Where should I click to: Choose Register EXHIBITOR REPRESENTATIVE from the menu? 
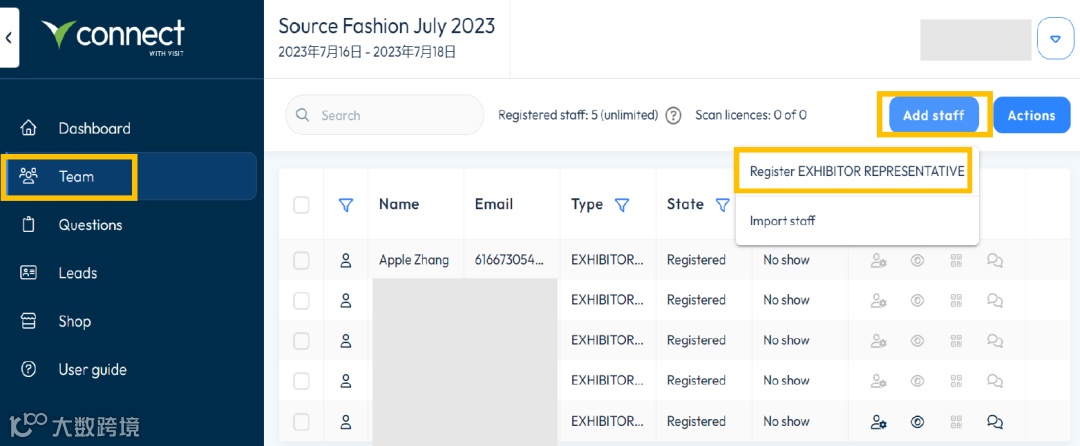[x=856, y=171]
